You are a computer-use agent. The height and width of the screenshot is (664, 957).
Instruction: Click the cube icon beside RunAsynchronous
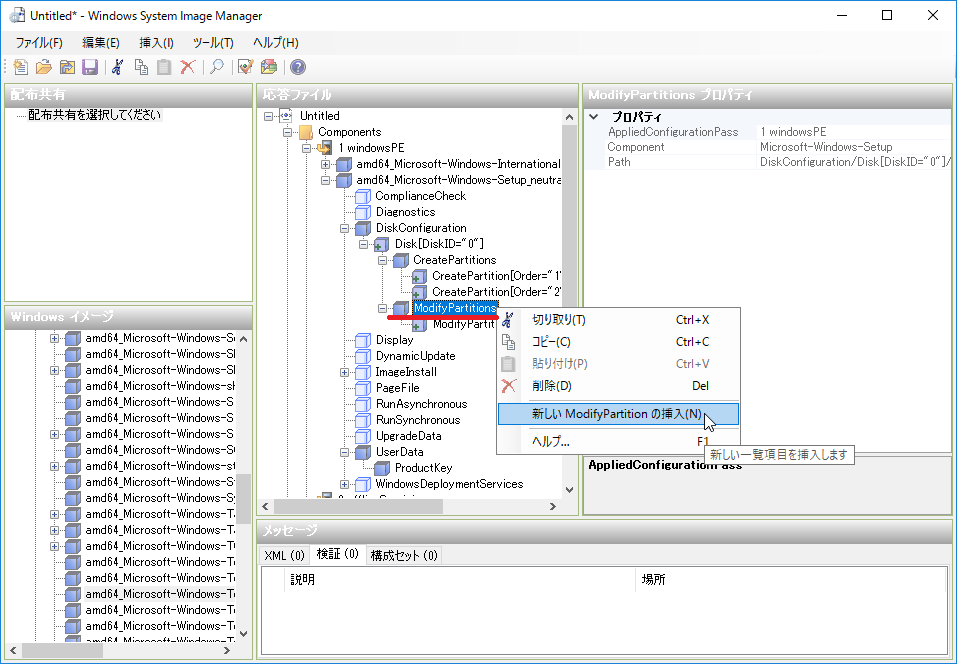point(363,404)
